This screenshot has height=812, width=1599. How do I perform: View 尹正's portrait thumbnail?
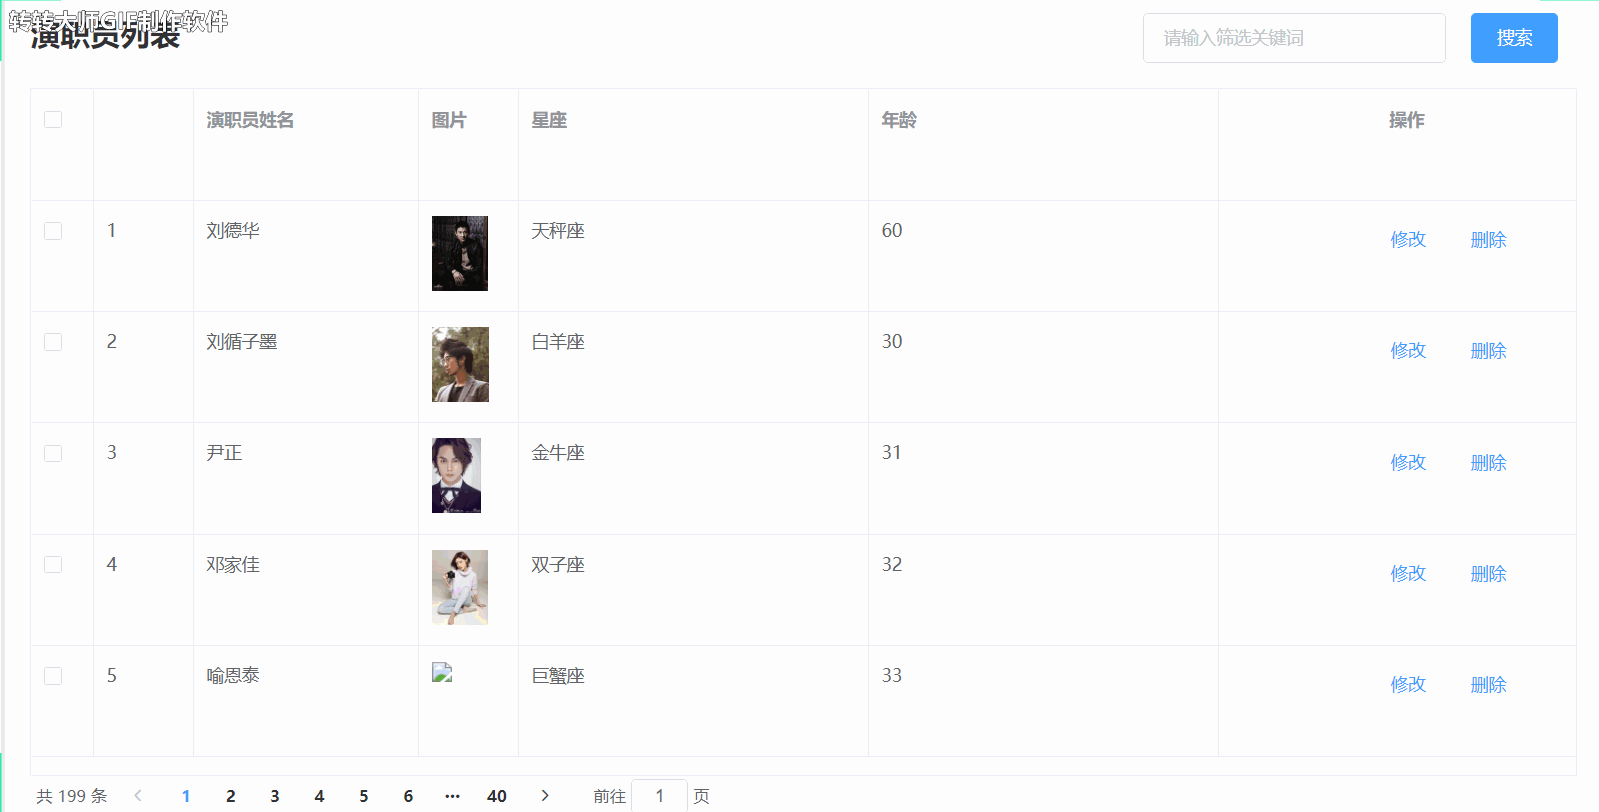(x=456, y=476)
